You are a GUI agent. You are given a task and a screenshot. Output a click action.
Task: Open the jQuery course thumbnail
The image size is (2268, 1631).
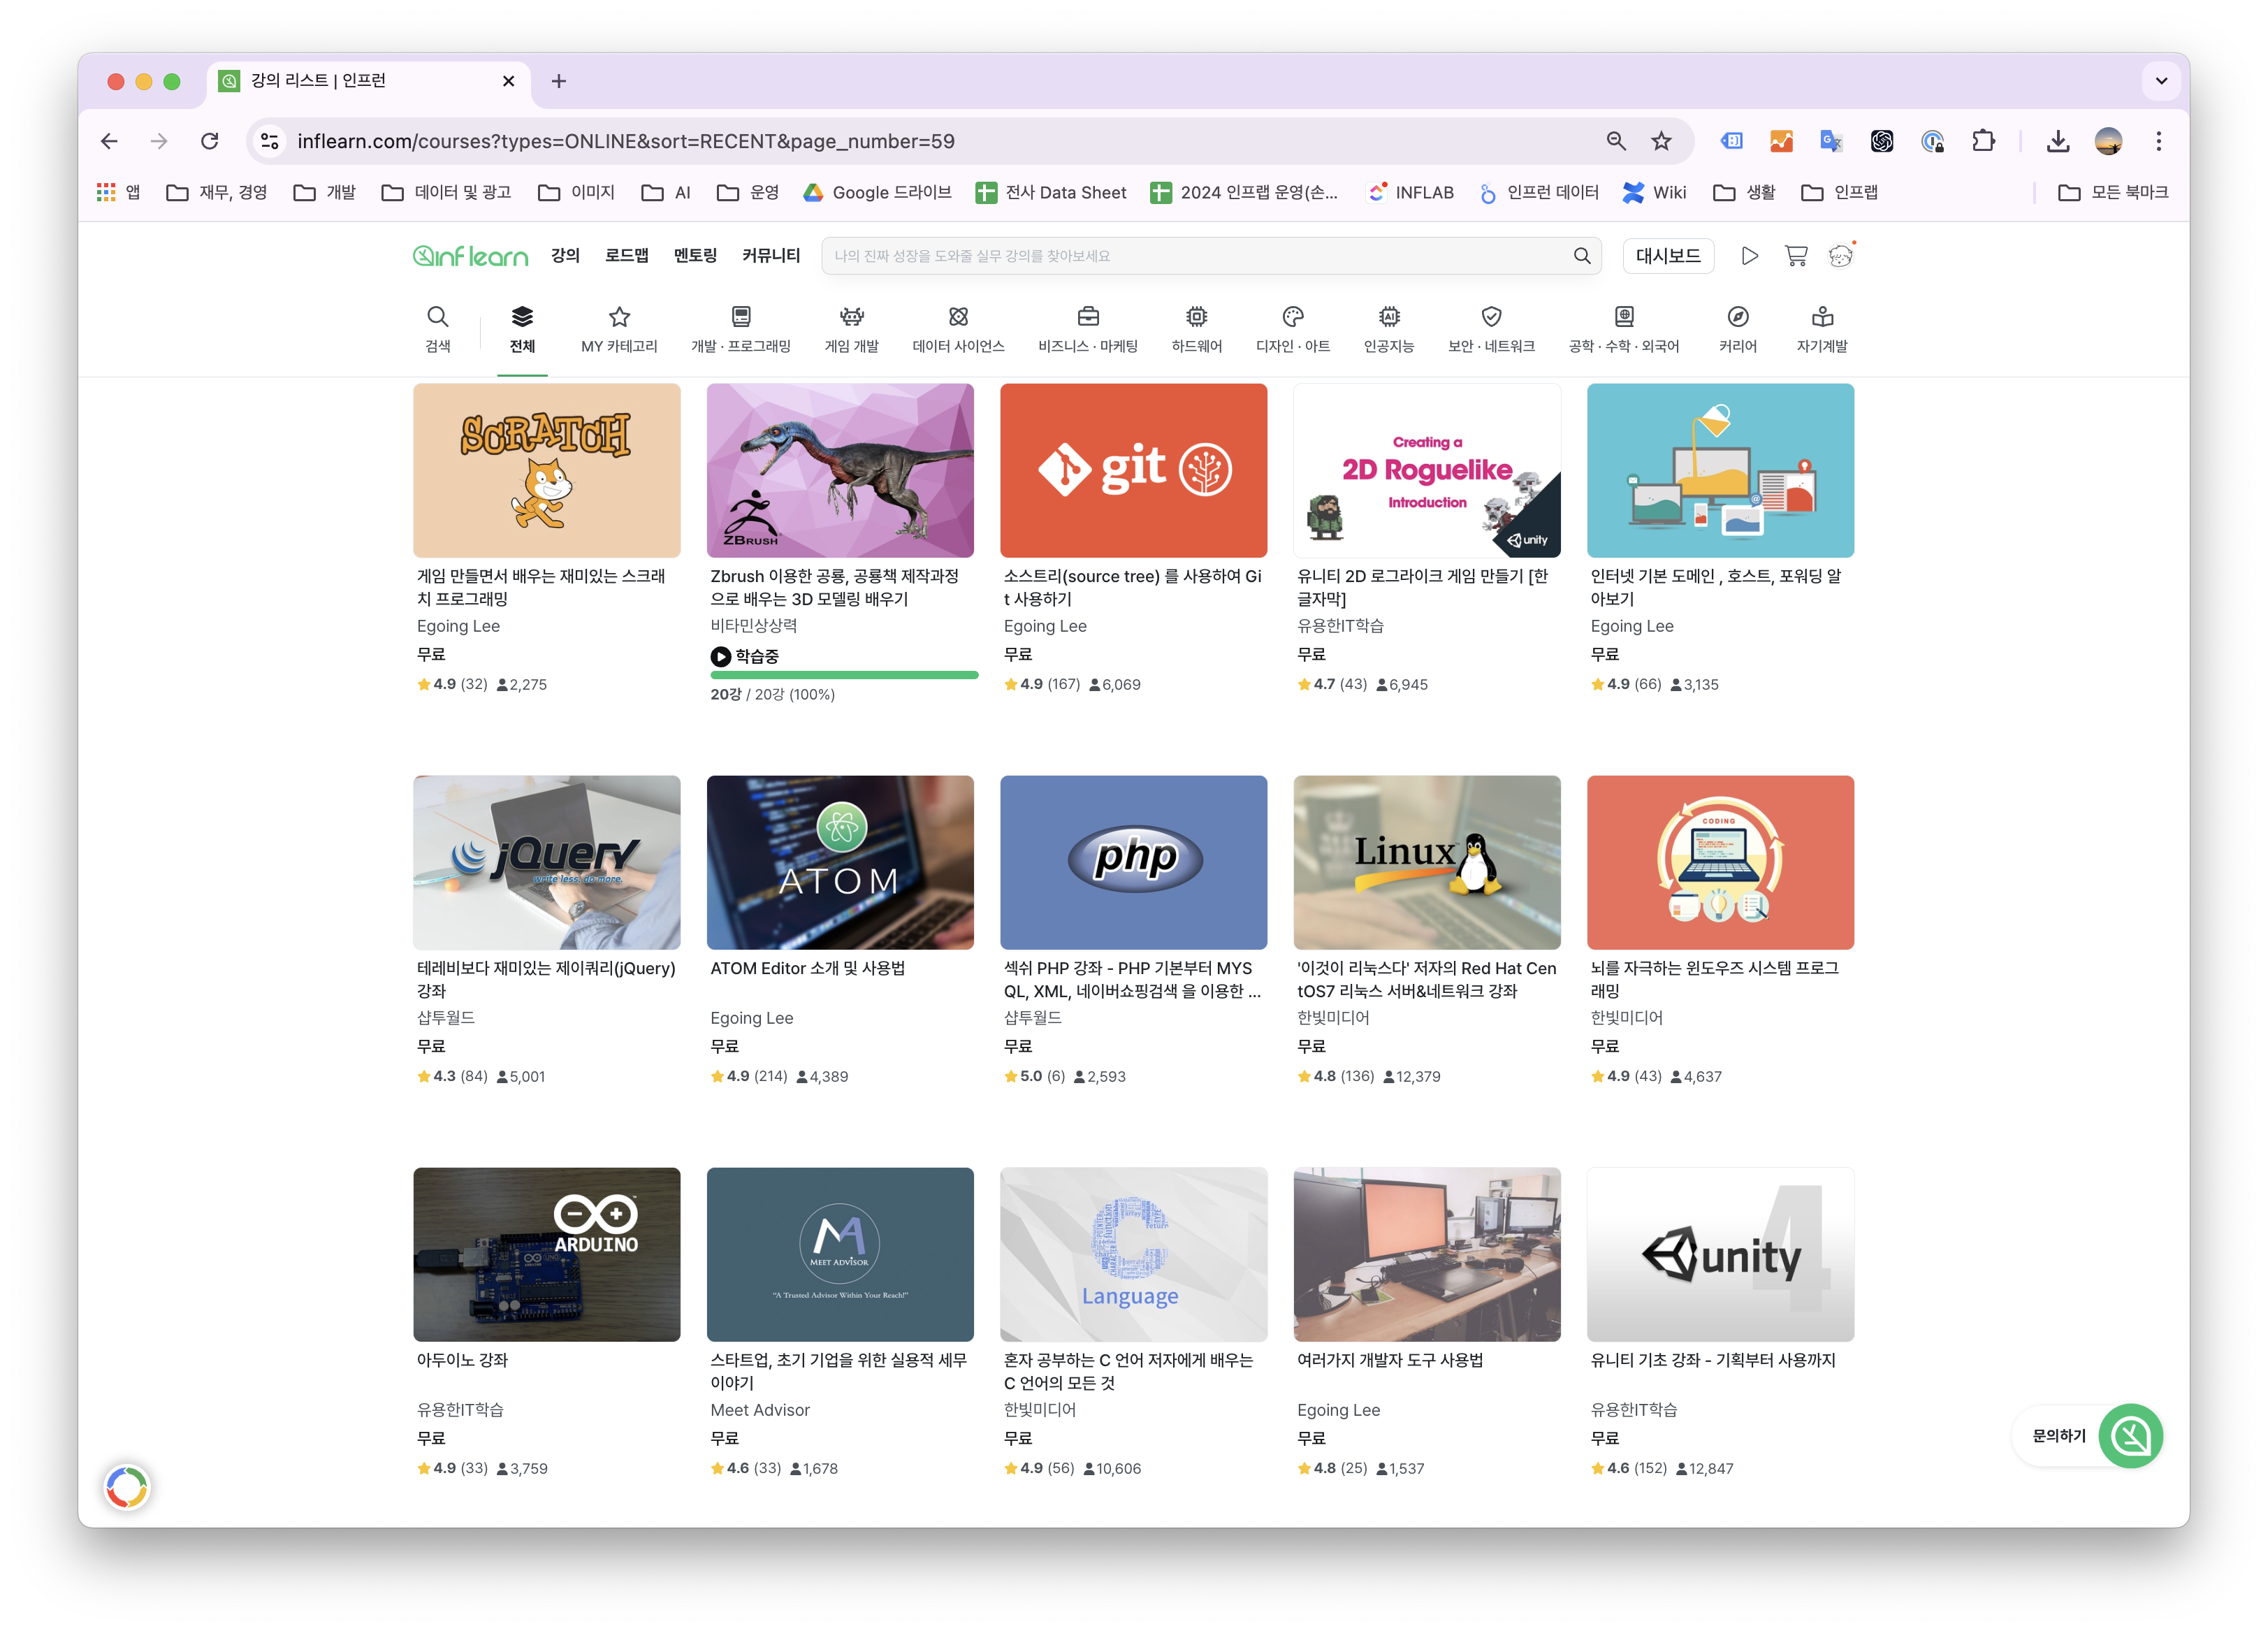click(547, 862)
